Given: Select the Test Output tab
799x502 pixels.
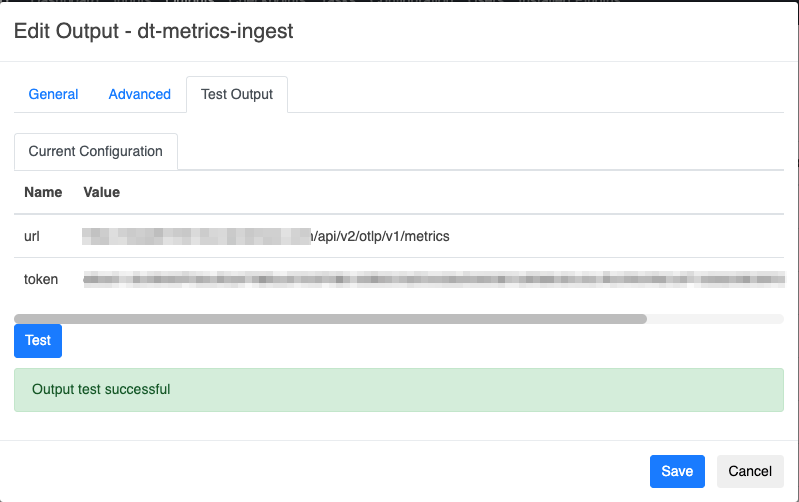Looking at the screenshot, I should (x=237, y=94).
